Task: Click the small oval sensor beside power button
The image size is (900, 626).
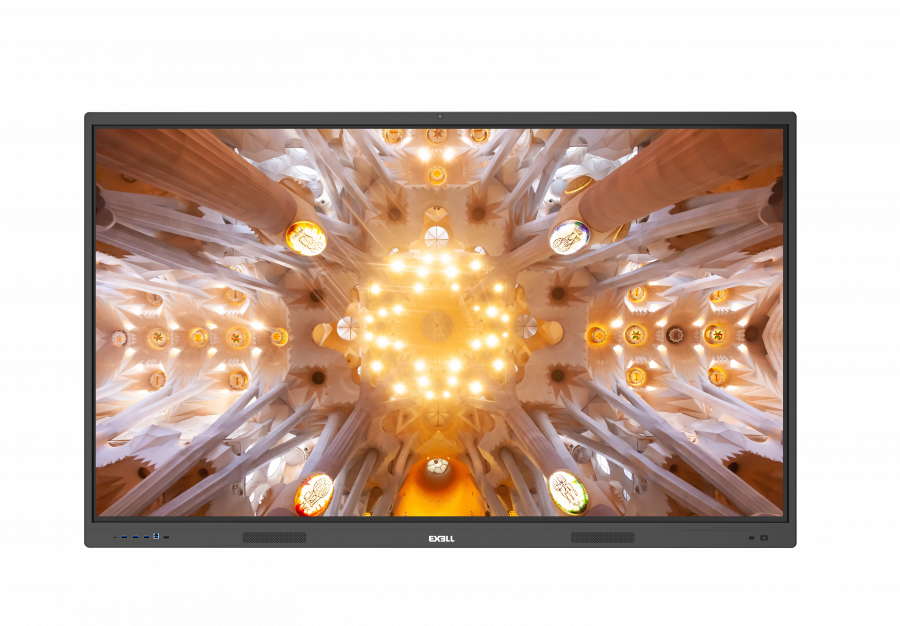Action: coord(751,538)
